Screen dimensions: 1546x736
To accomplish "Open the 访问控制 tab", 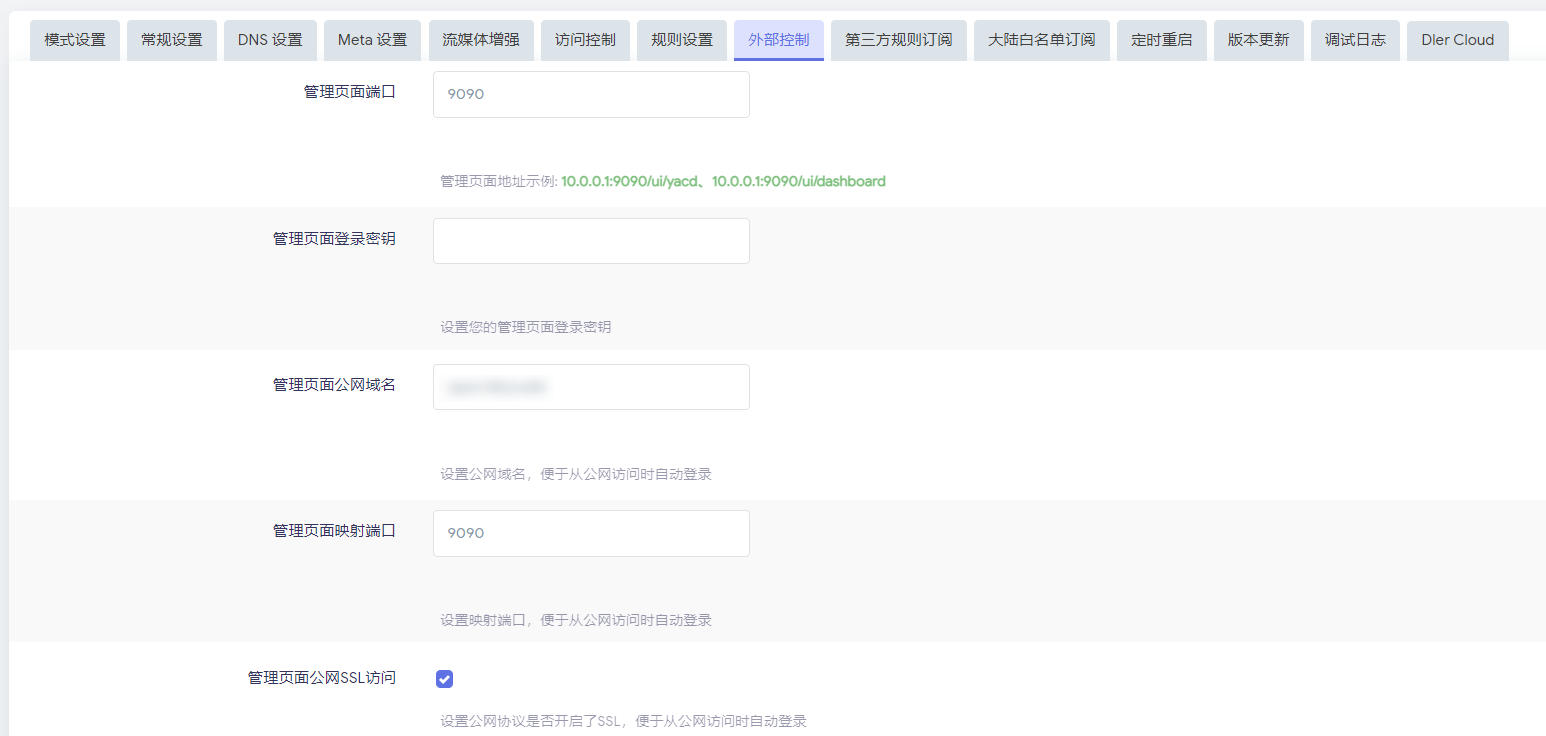I will pos(585,40).
